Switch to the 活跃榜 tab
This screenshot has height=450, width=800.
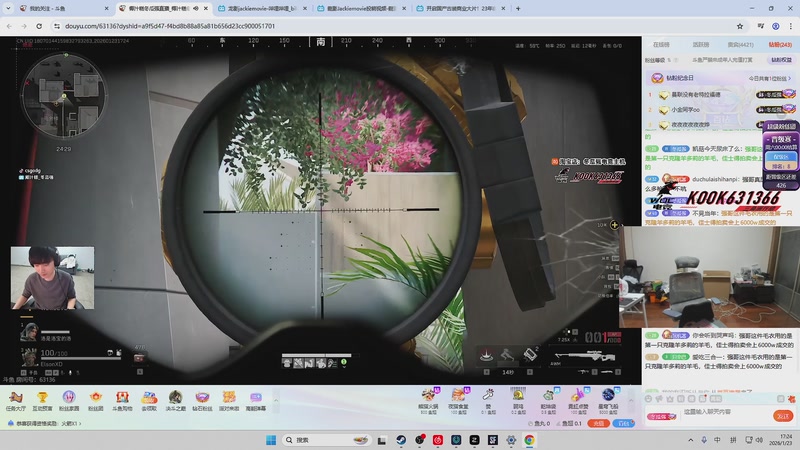(701, 45)
